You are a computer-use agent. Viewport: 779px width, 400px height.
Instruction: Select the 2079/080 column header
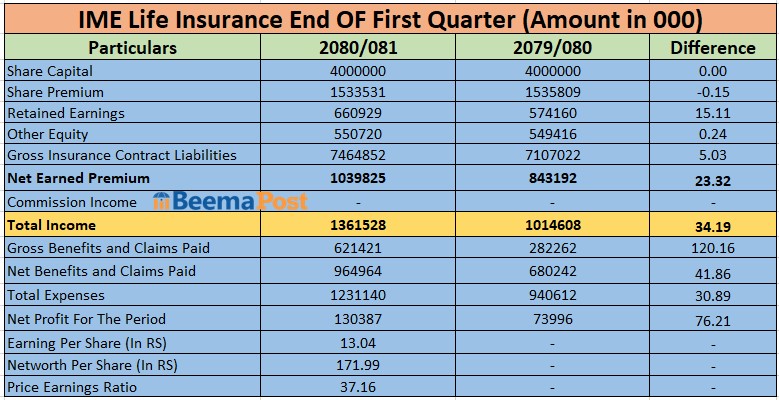552,47
